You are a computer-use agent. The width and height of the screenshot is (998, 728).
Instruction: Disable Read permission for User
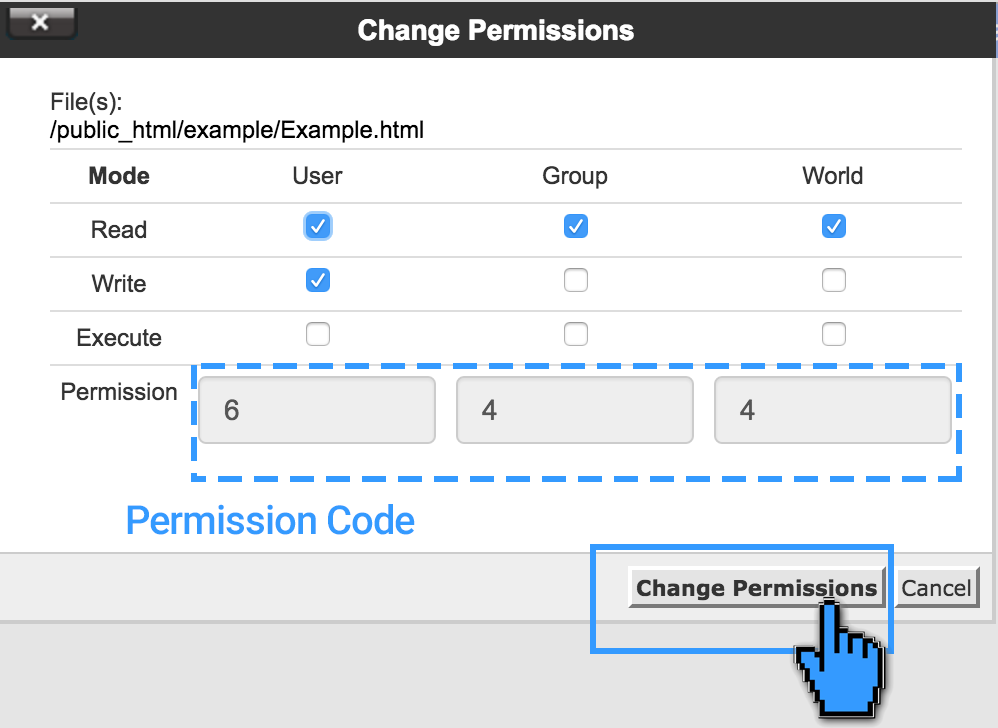coord(317,226)
